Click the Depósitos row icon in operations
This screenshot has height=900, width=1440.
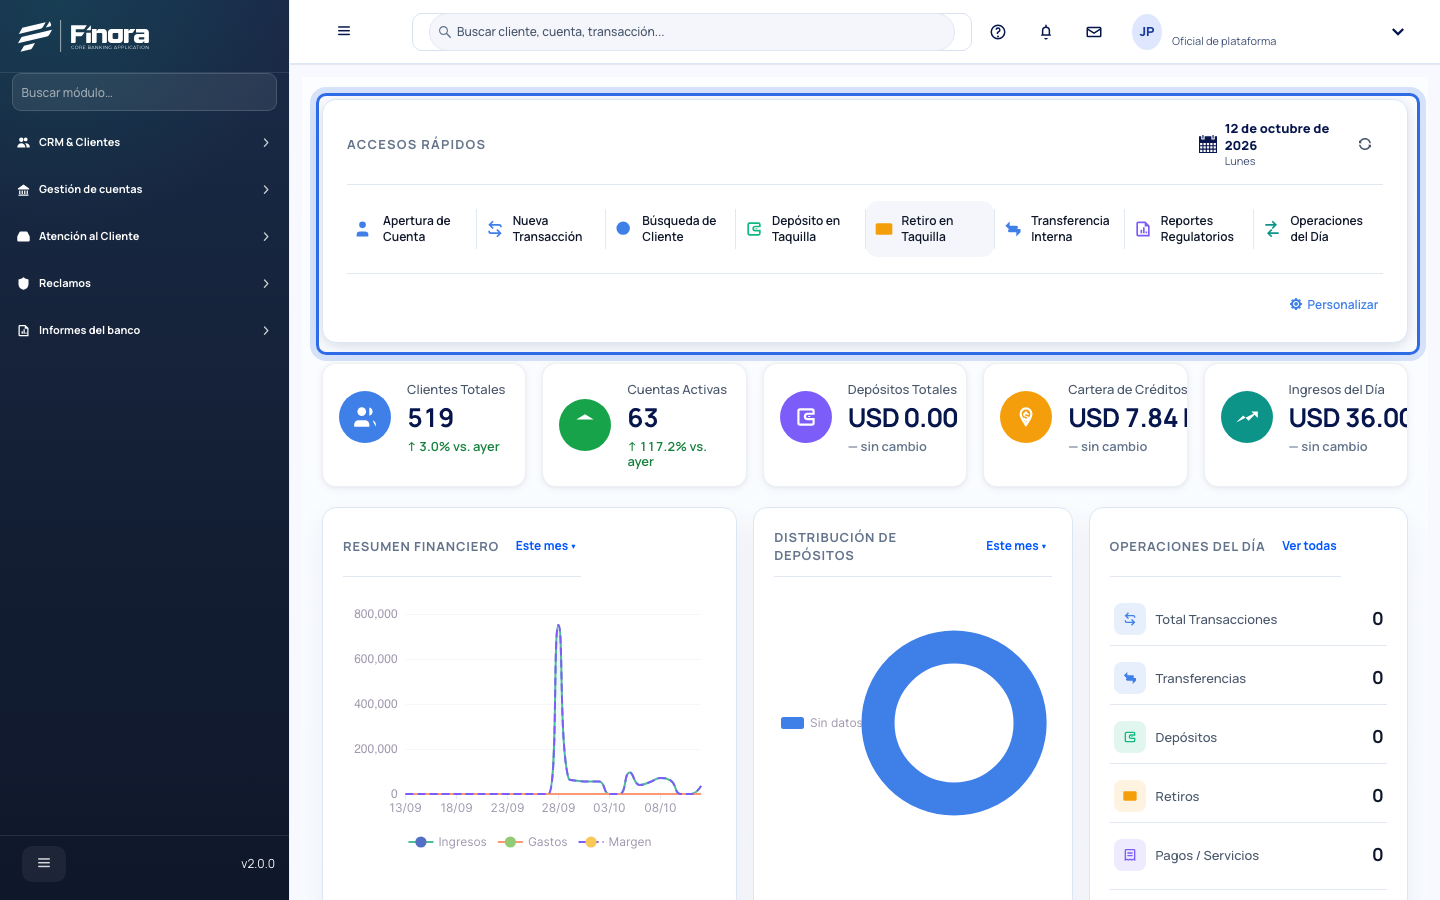click(x=1130, y=737)
